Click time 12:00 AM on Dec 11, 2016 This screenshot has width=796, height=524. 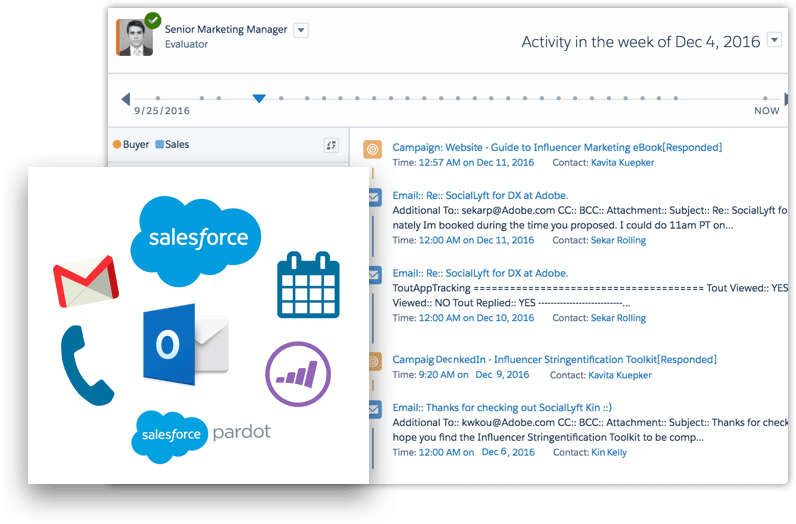click(476, 240)
